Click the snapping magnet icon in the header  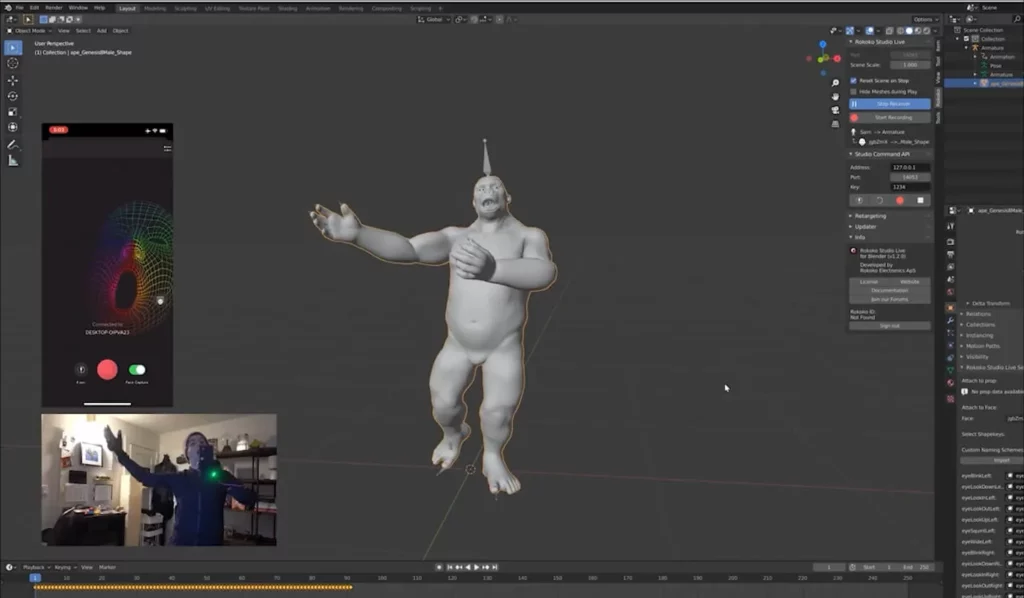pyautogui.click(x=458, y=20)
